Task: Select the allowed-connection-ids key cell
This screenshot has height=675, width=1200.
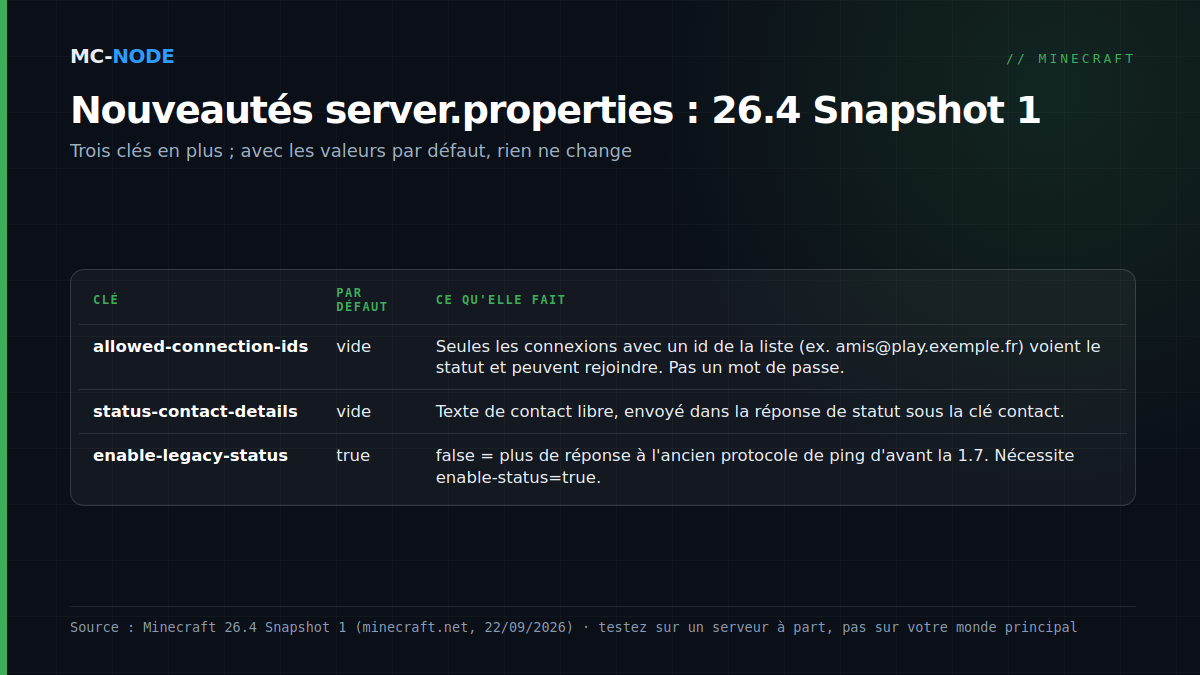Action: [201, 347]
